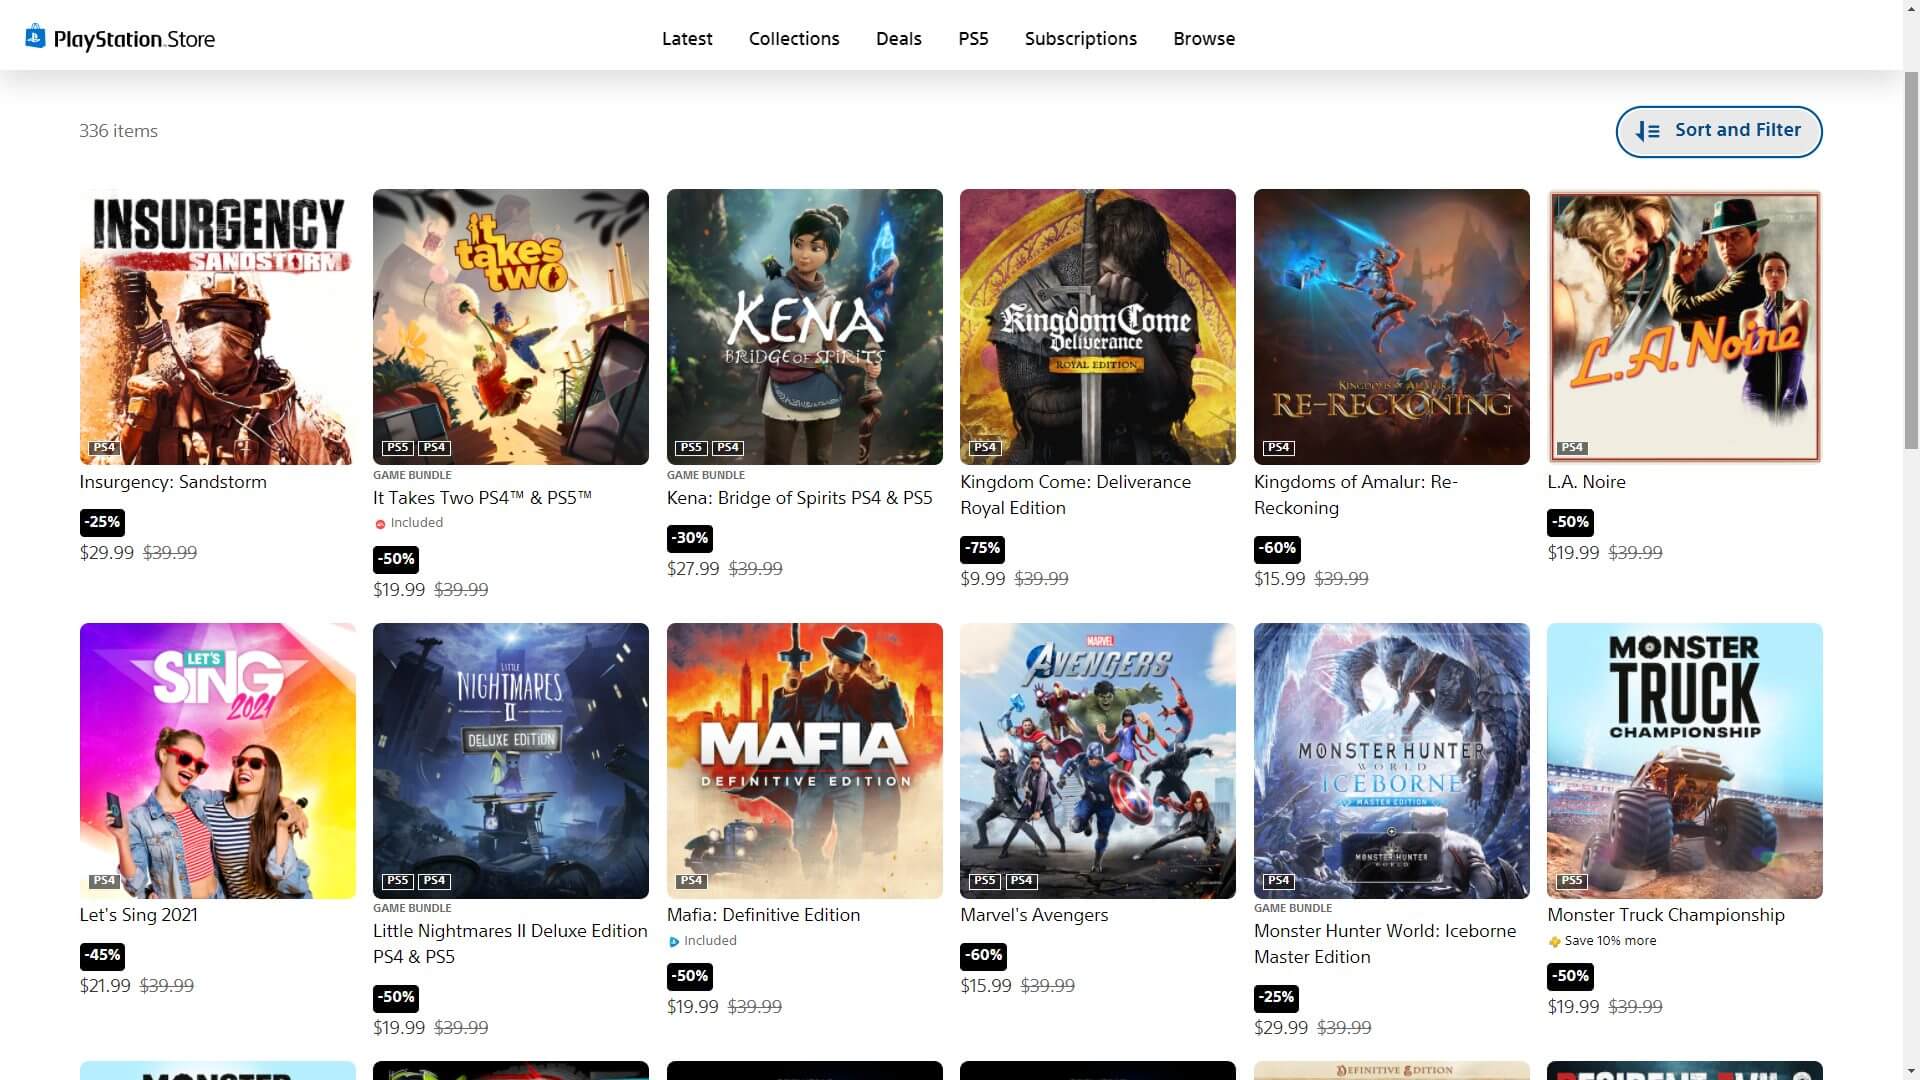1920x1080 pixels.
Task: Open the Marvel's Avengers cover thumbnail
Action: pos(1097,760)
